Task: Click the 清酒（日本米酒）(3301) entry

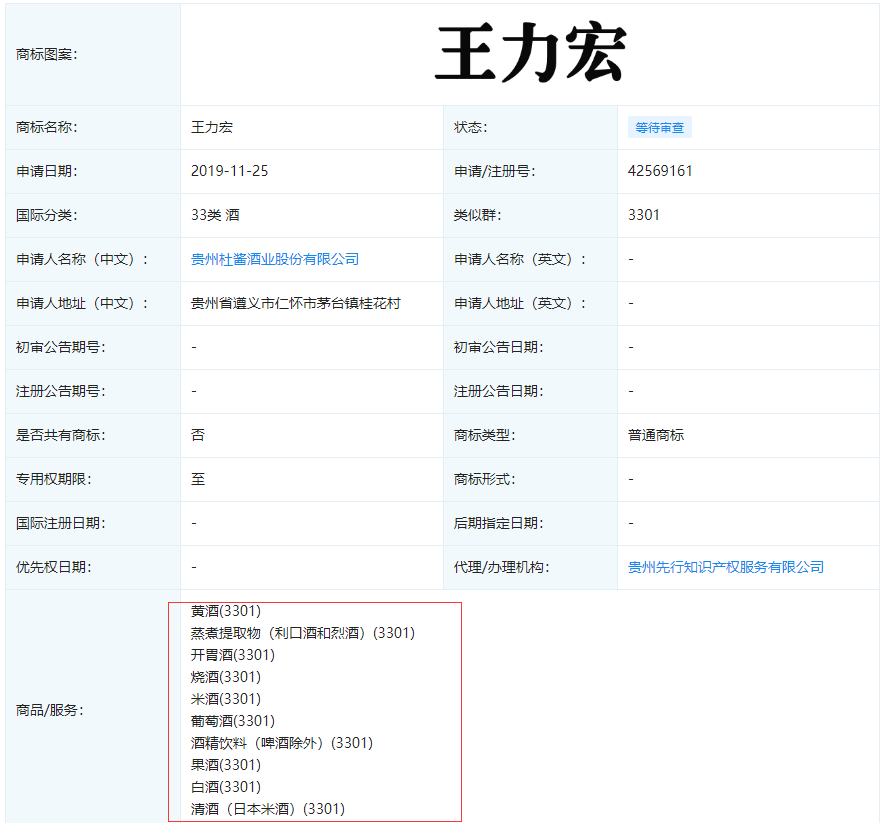Action: tap(268, 809)
